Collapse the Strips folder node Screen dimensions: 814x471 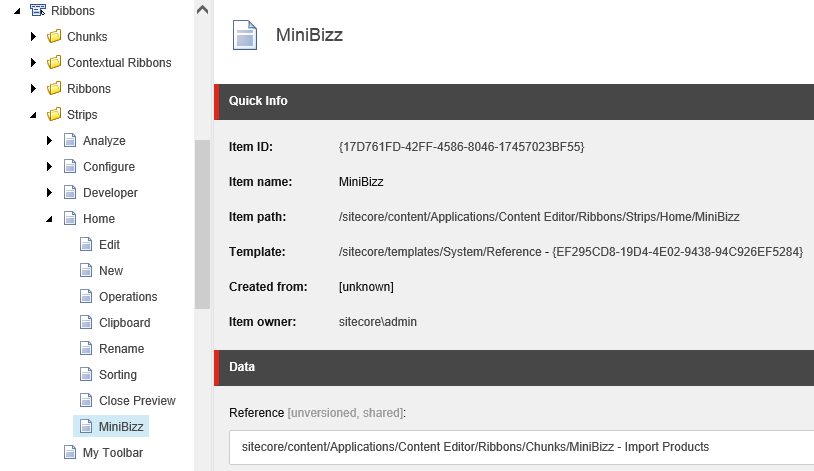click(33, 115)
